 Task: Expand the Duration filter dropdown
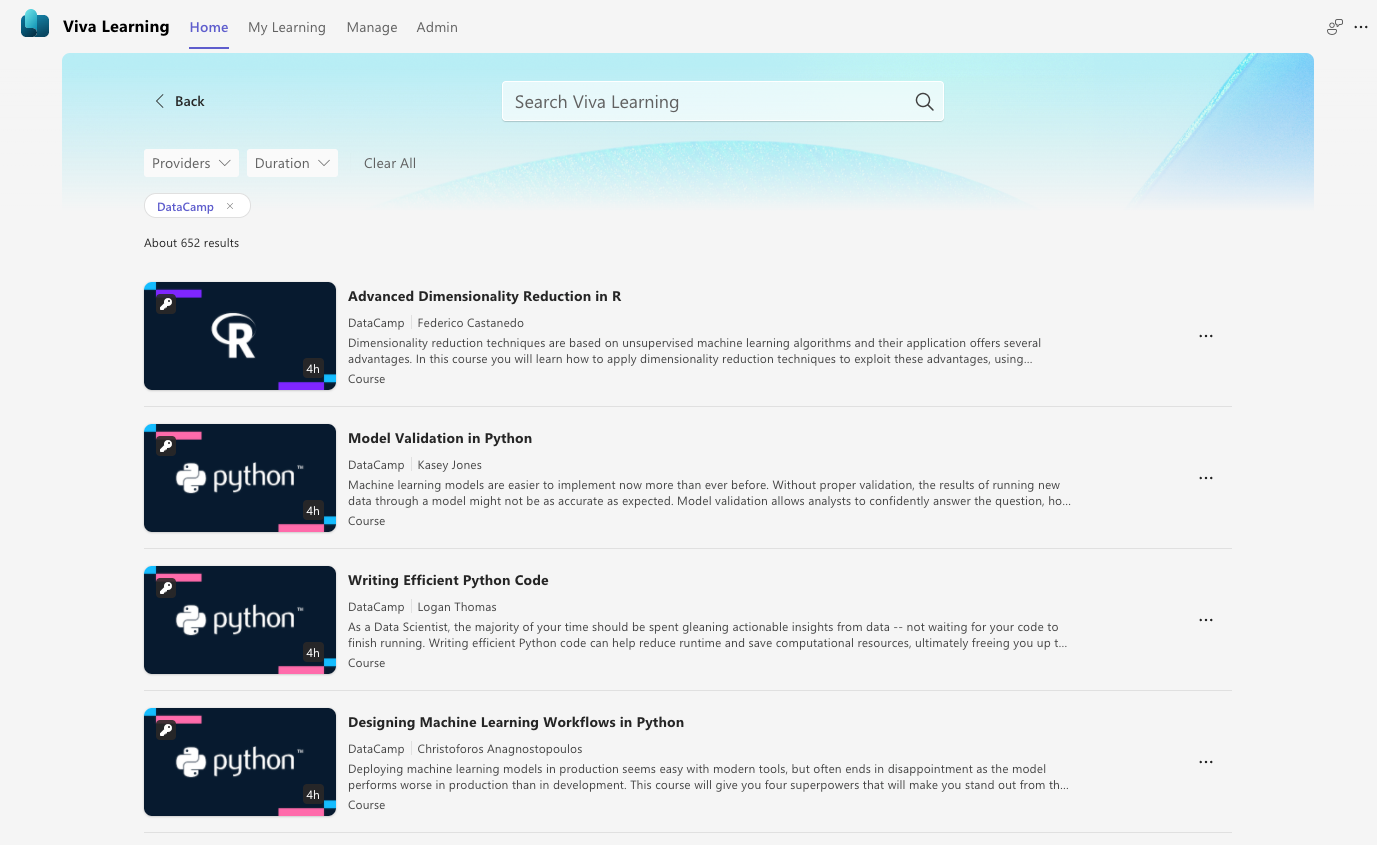(292, 163)
